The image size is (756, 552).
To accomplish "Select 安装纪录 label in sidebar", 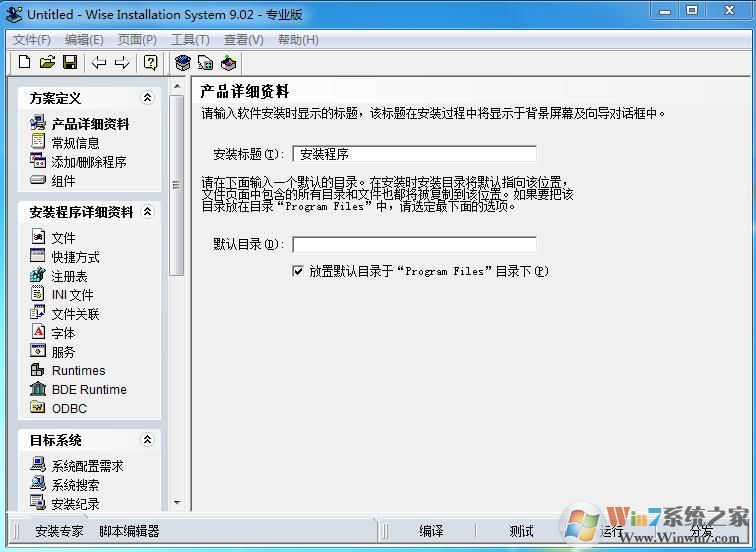I will [x=75, y=504].
